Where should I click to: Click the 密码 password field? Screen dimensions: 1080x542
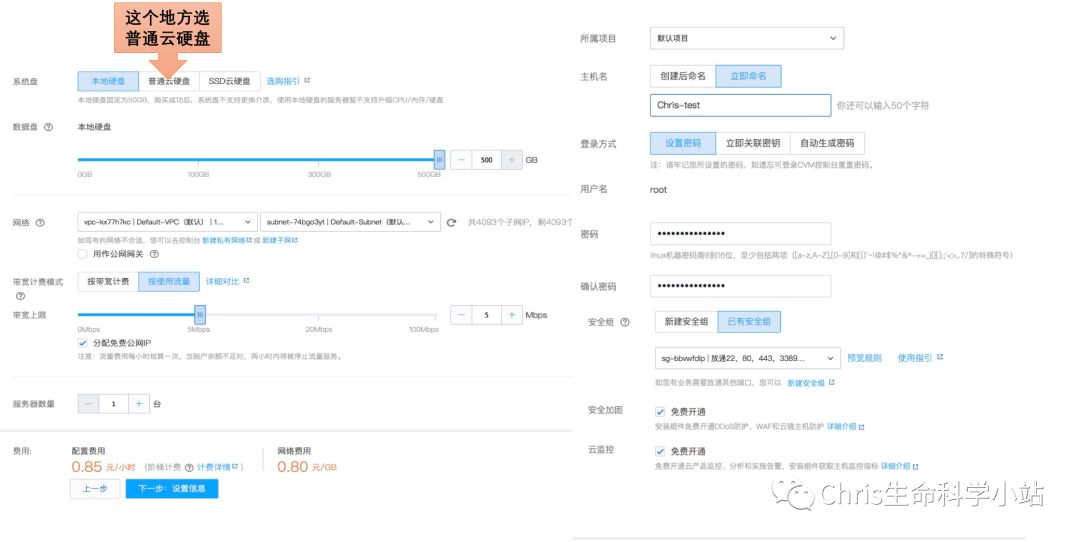[740, 233]
